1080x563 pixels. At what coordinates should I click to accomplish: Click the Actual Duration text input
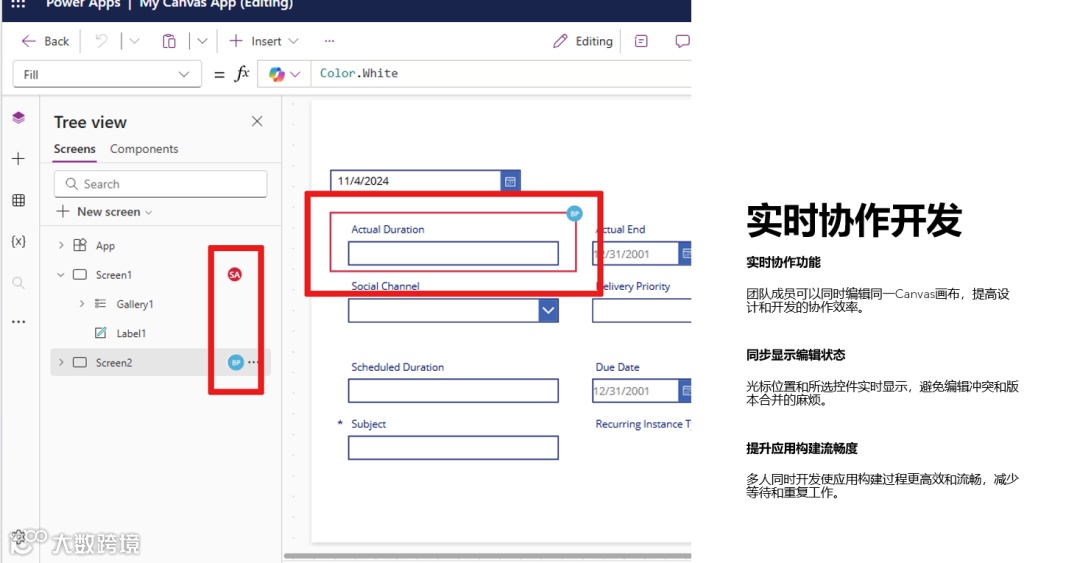tap(453, 253)
